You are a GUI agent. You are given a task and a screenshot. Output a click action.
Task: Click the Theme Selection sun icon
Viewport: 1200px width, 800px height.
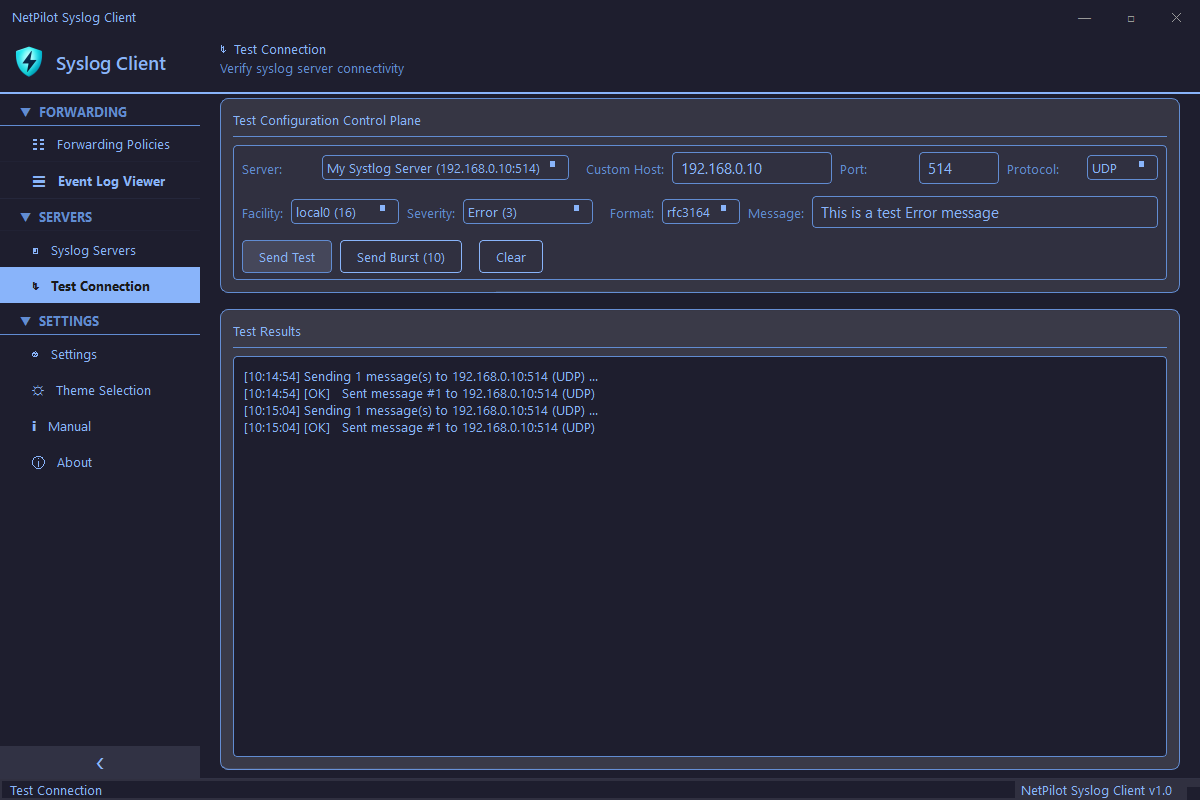38,391
